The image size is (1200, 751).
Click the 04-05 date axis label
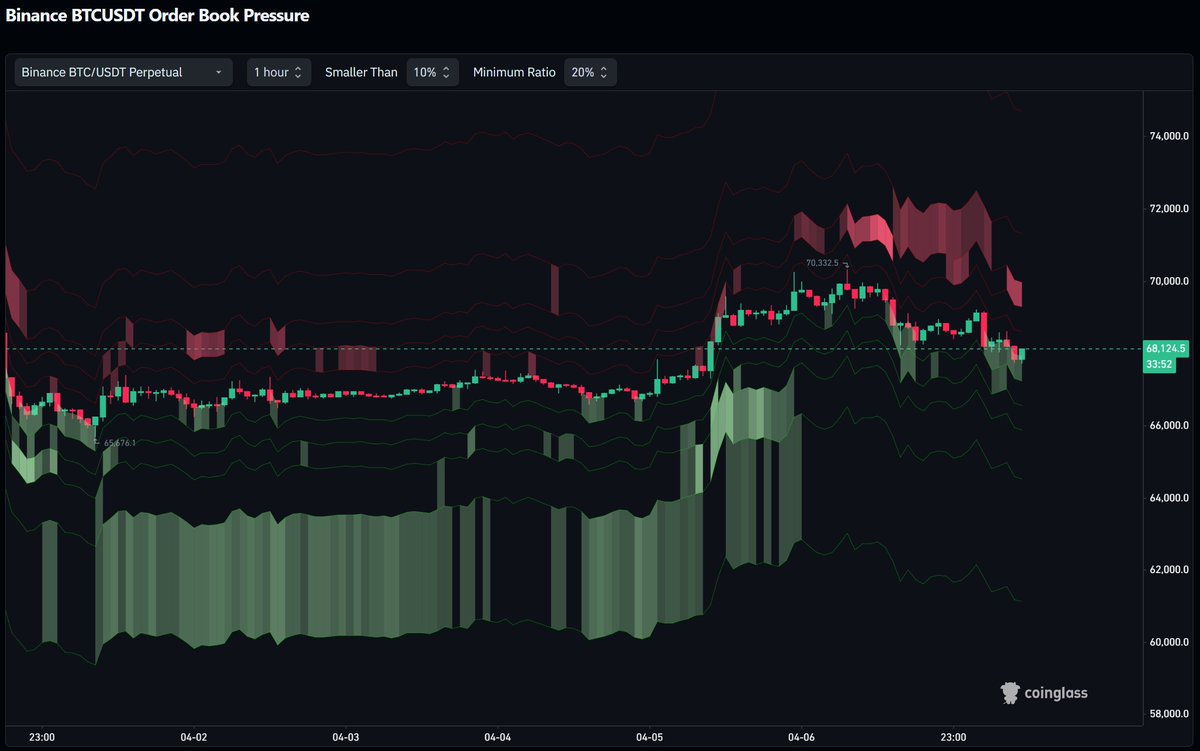649,737
